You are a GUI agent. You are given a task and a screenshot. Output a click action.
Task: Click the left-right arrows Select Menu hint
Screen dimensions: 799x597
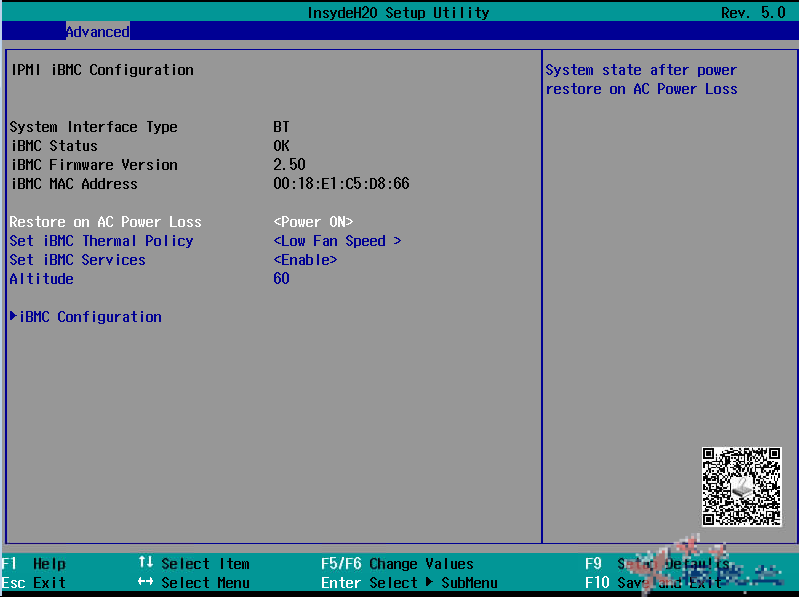194,583
